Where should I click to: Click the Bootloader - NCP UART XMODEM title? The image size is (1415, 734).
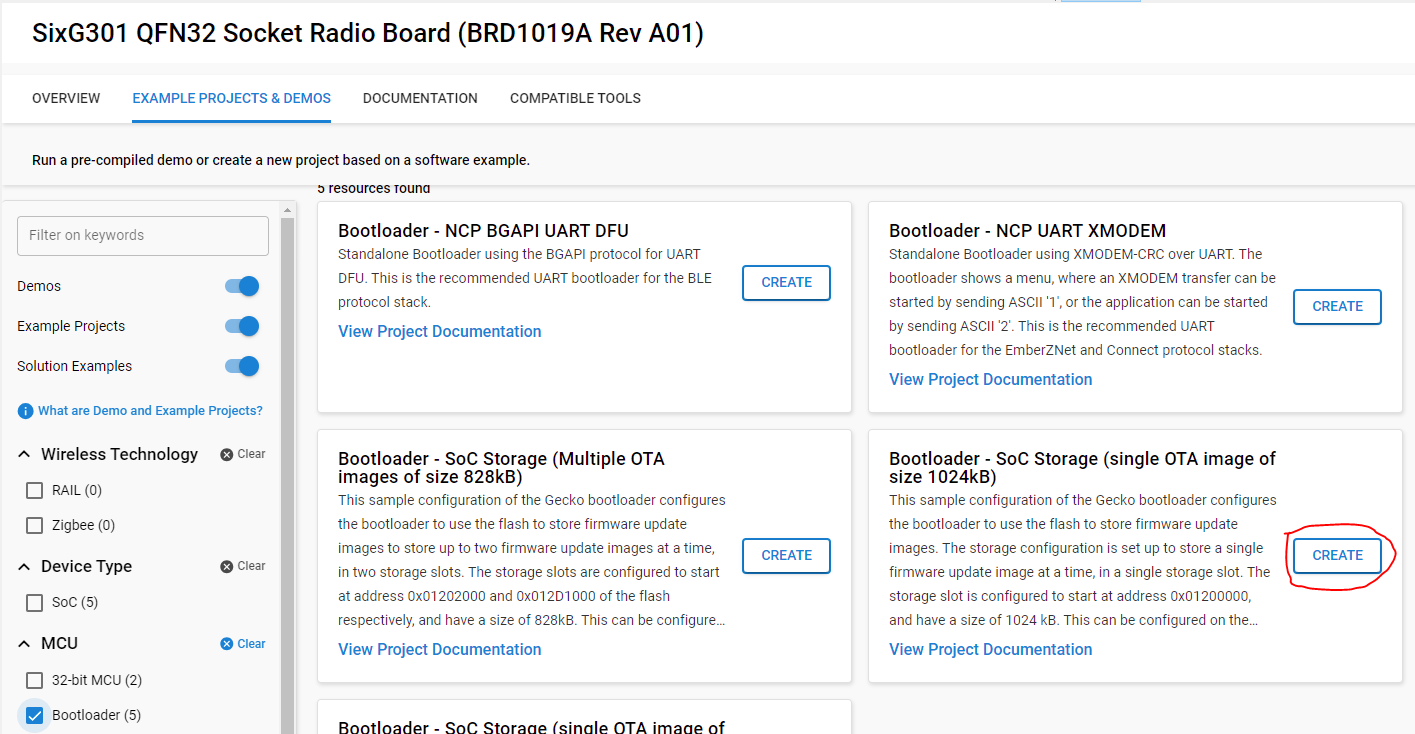[1028, 231]
